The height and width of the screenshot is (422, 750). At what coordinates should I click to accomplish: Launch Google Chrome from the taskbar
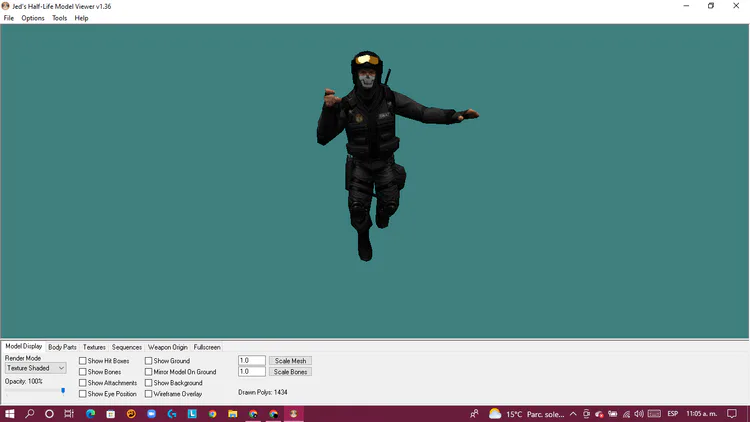(x=212, y=414)
